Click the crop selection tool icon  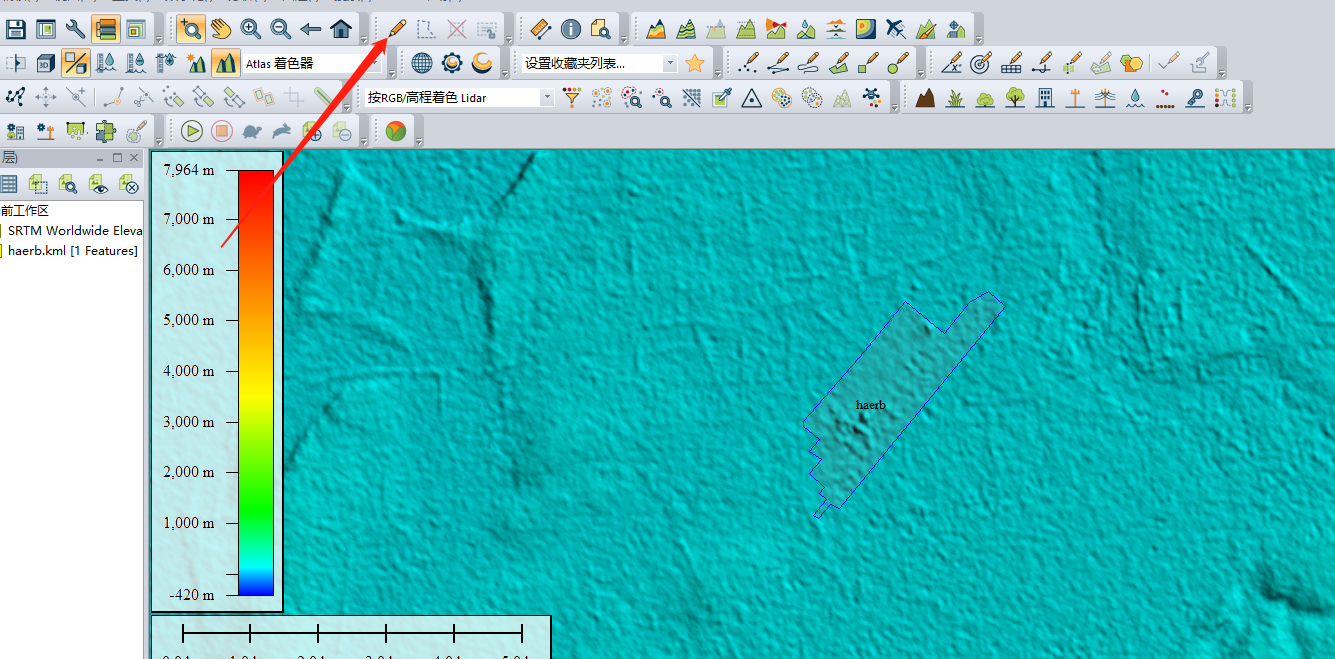[294, 97]
